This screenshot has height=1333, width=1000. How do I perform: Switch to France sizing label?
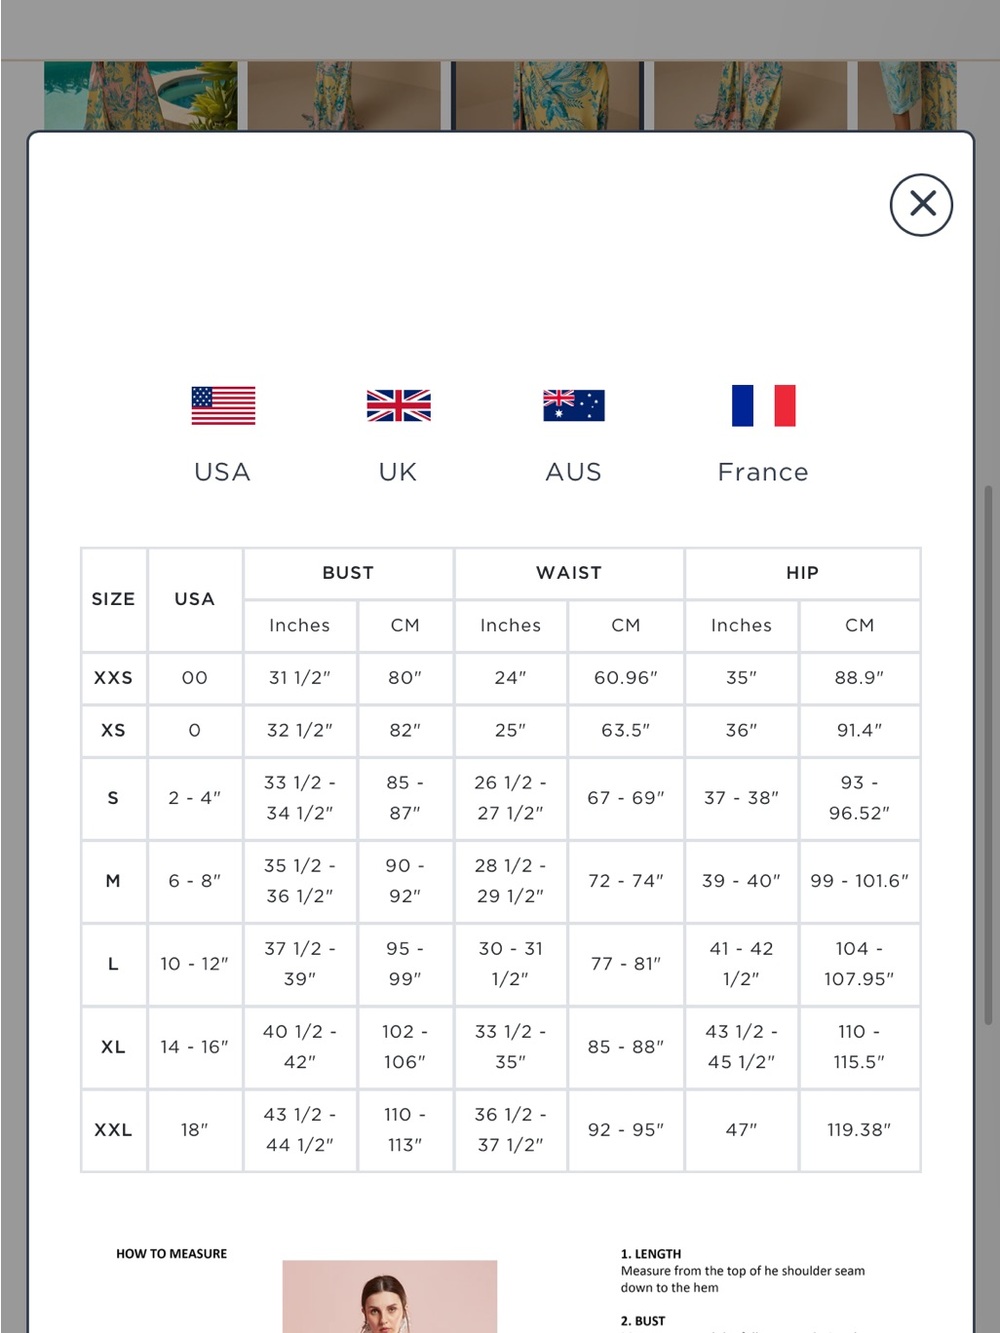tap(763, 472)
